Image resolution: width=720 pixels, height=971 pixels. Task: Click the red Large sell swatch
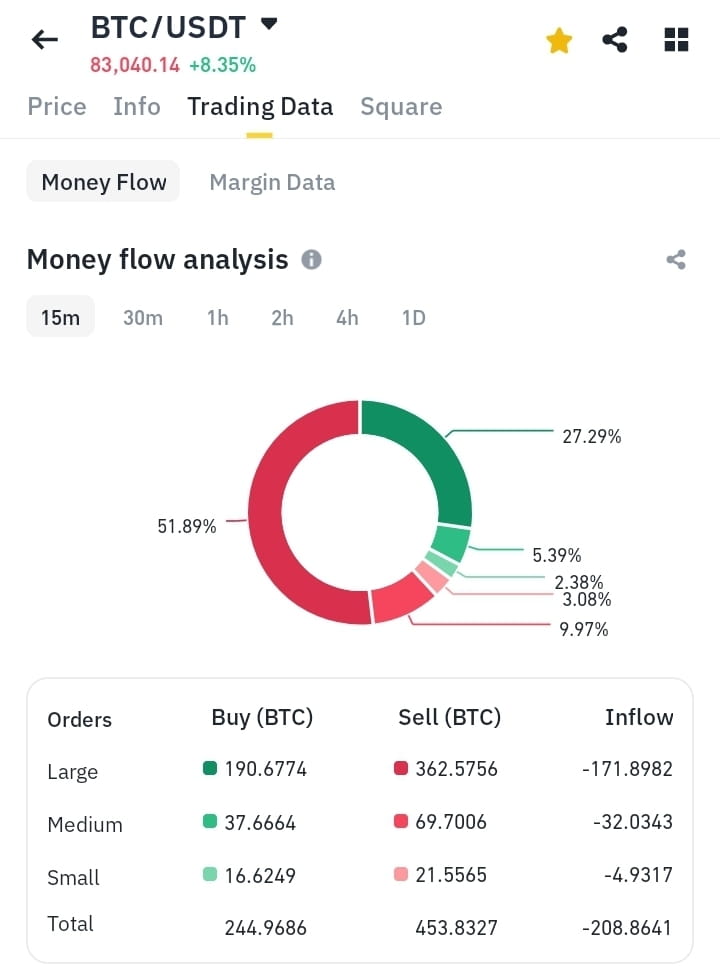pos(401,769)
